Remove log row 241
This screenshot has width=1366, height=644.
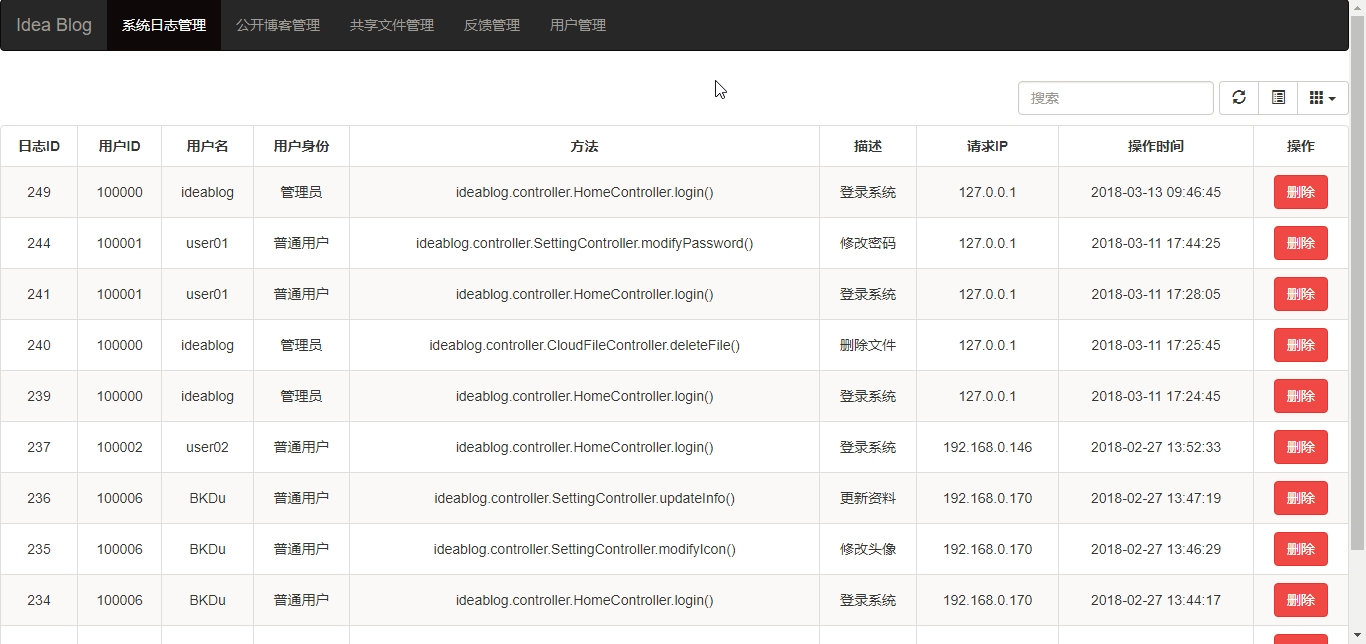1300,294
